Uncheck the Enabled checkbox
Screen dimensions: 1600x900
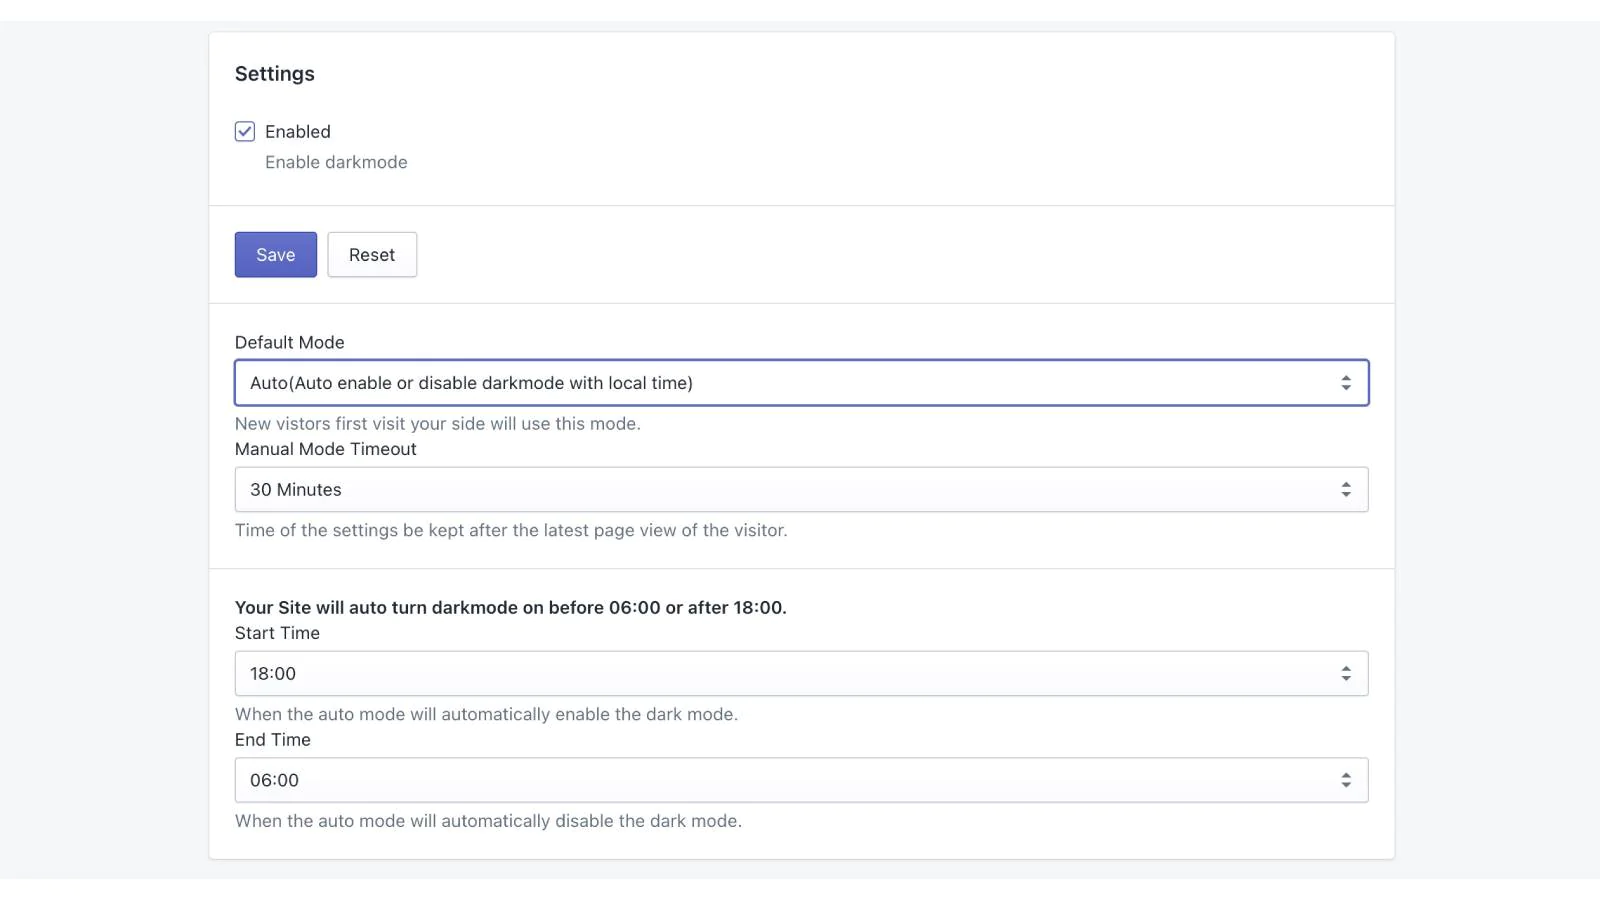(245, 132)
